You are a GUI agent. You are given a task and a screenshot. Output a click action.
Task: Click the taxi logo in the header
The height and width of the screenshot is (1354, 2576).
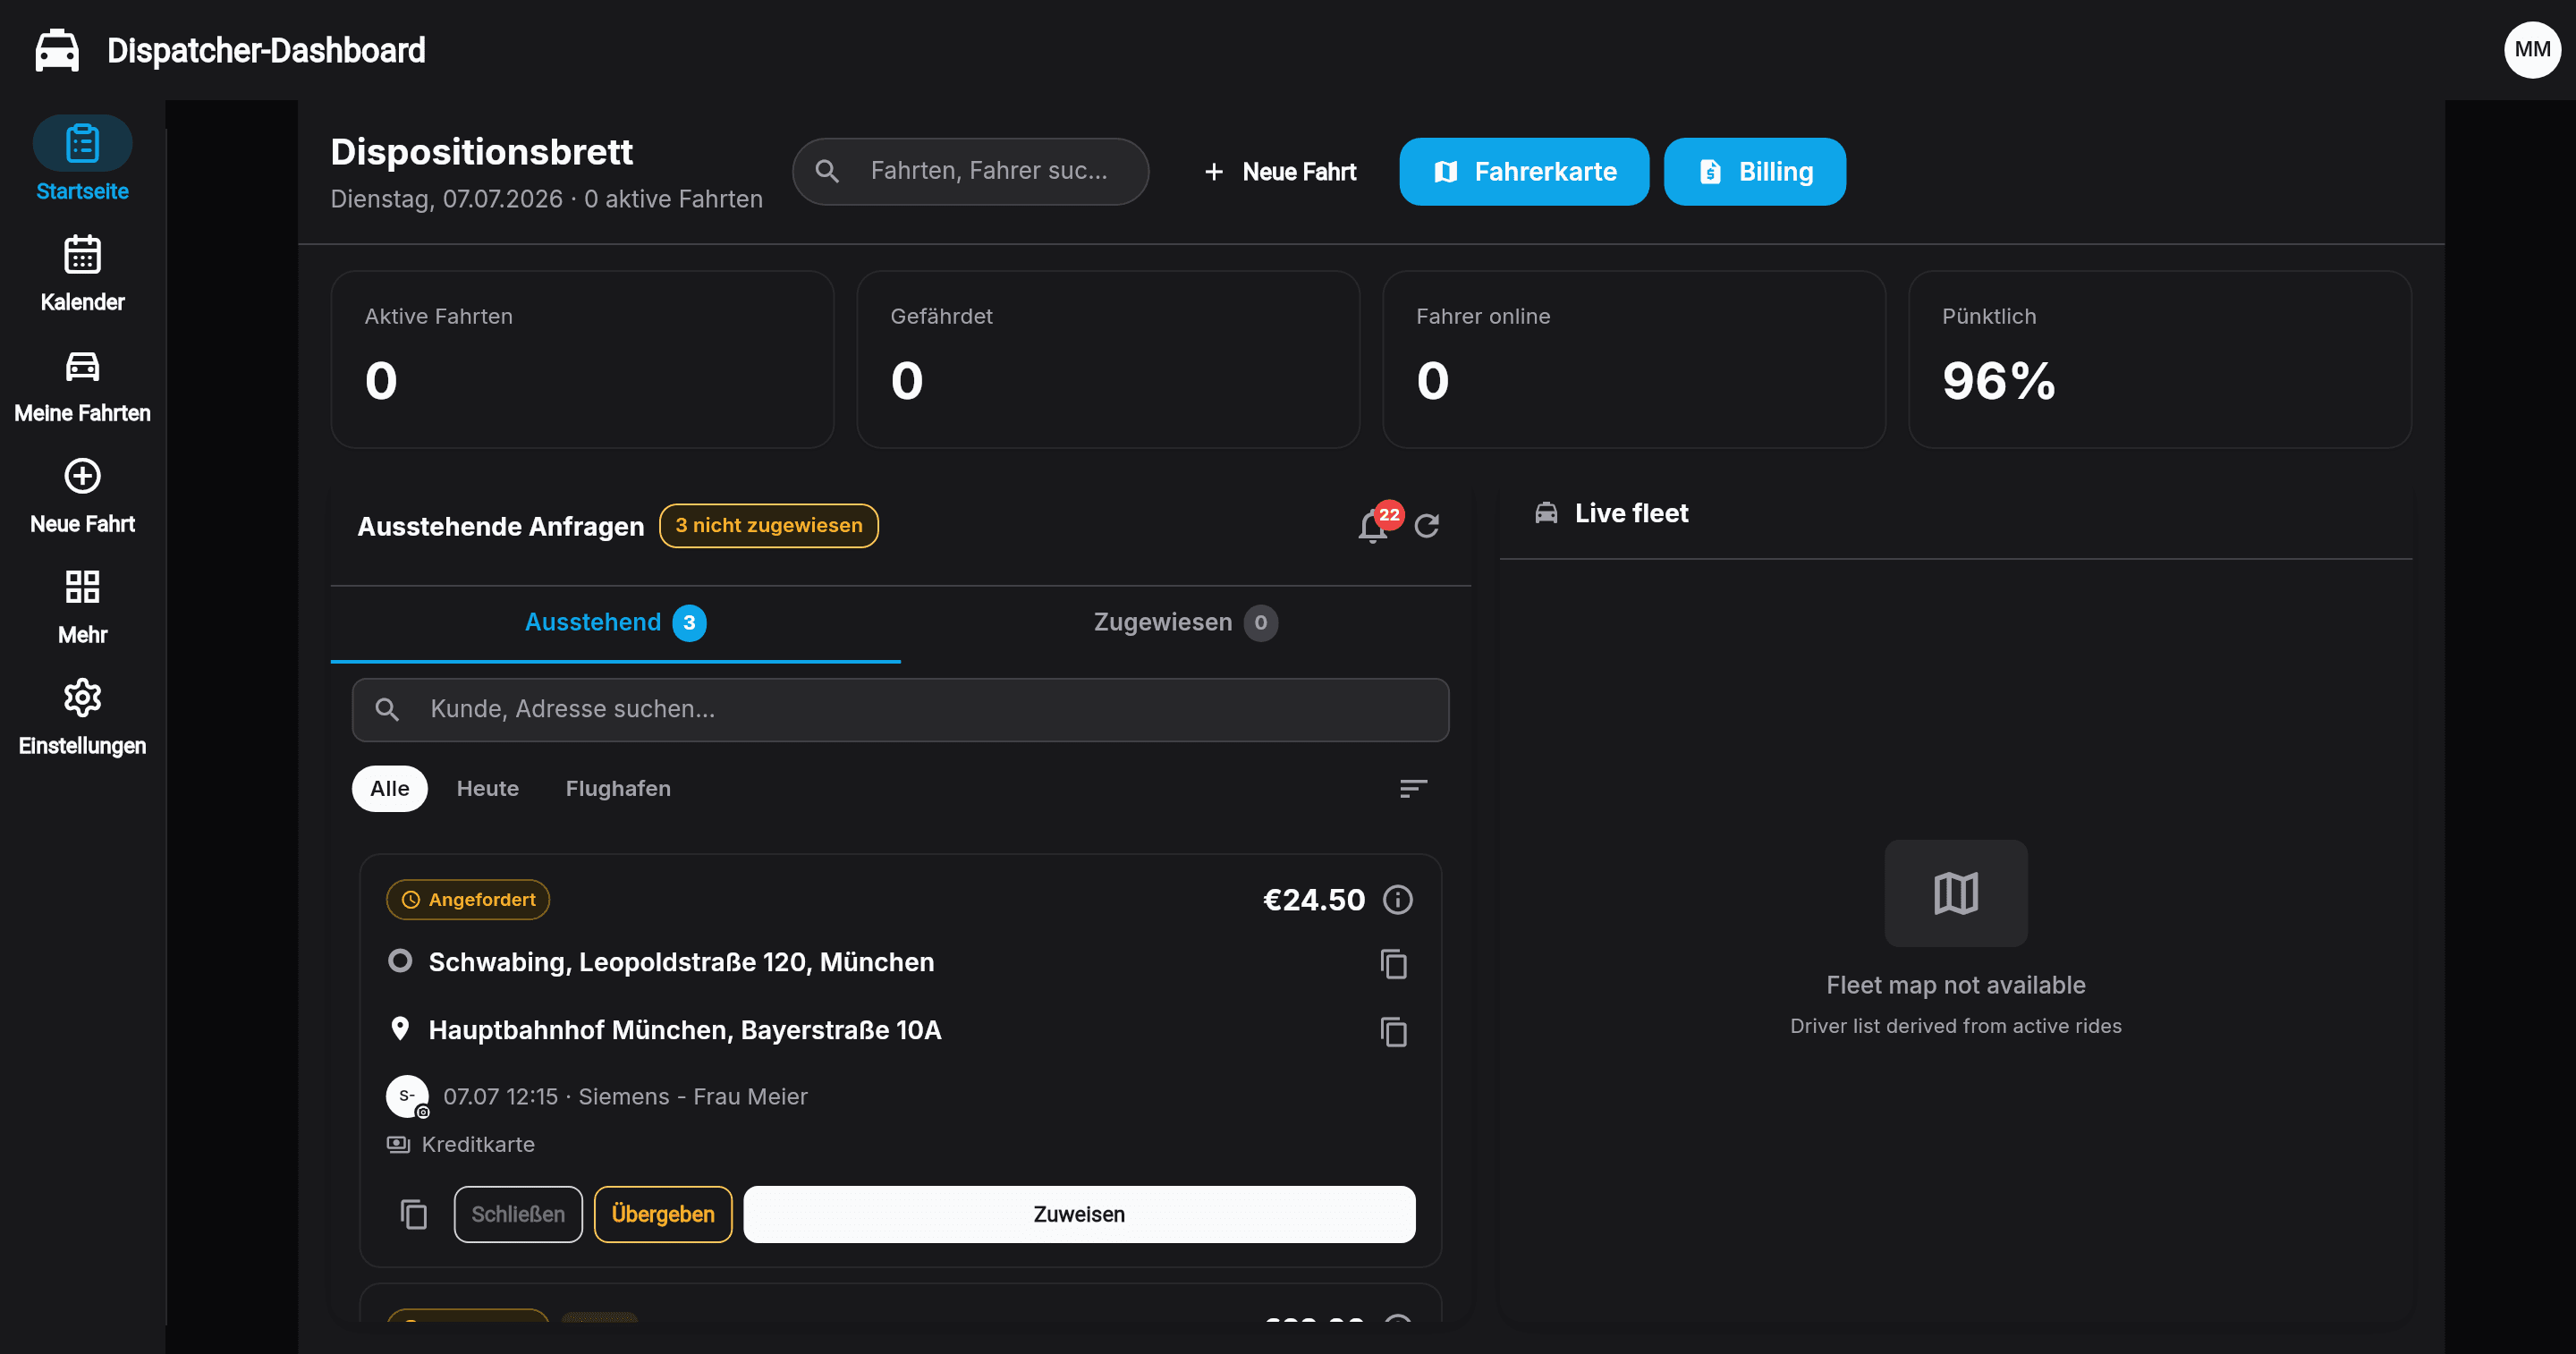[57, 50]
